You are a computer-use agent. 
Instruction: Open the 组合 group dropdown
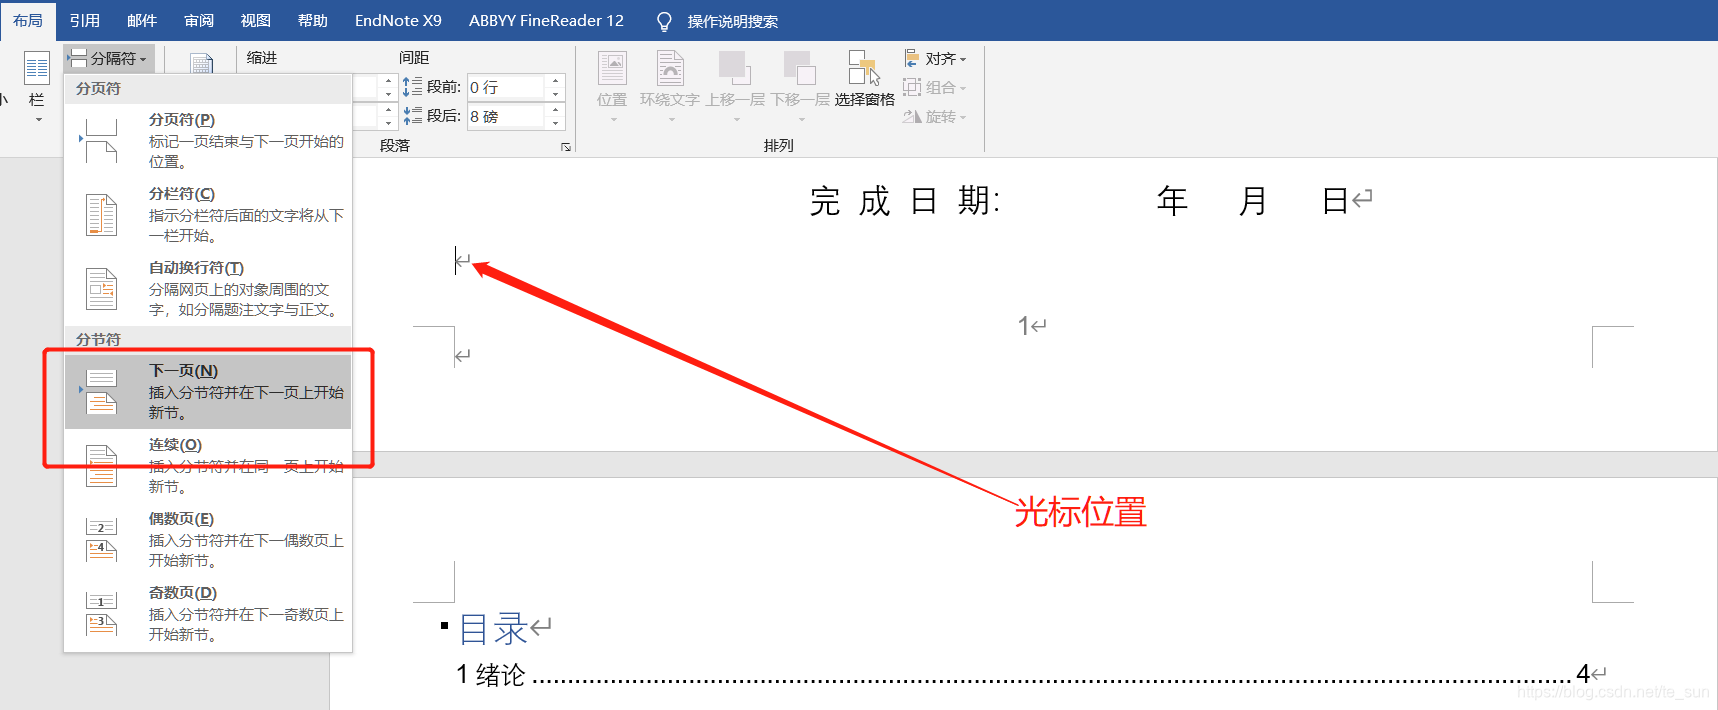click(935, 88)
